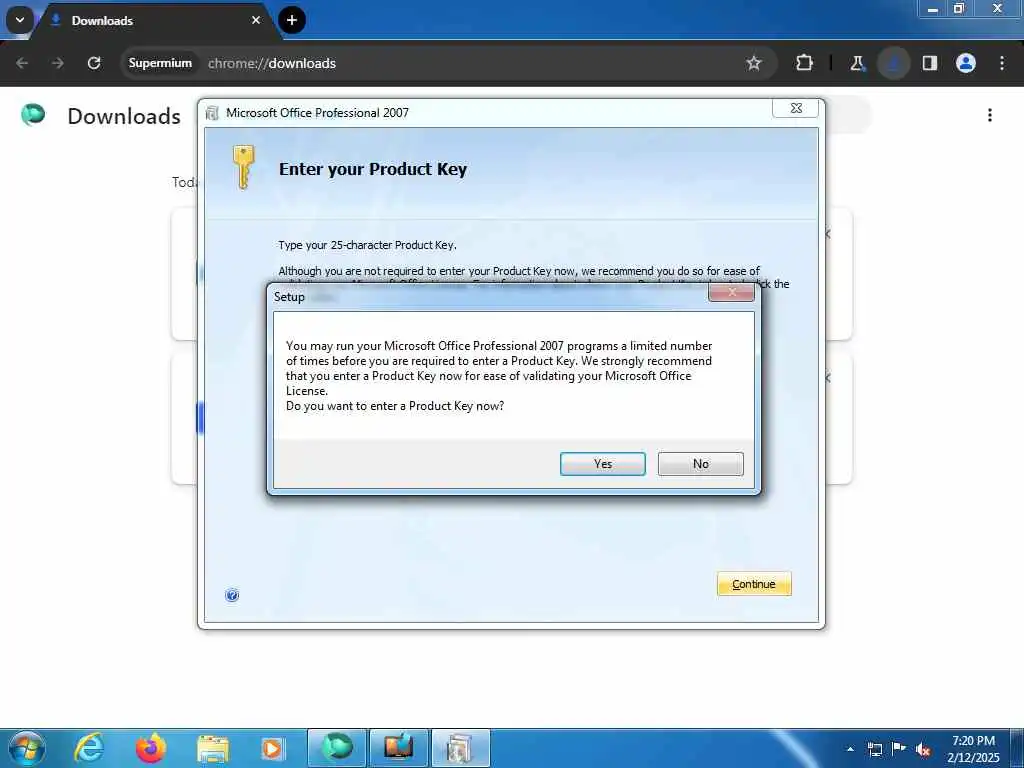1024x768 pixels.
Task: Open the Action Center flag icon
Action: [899, 748]
